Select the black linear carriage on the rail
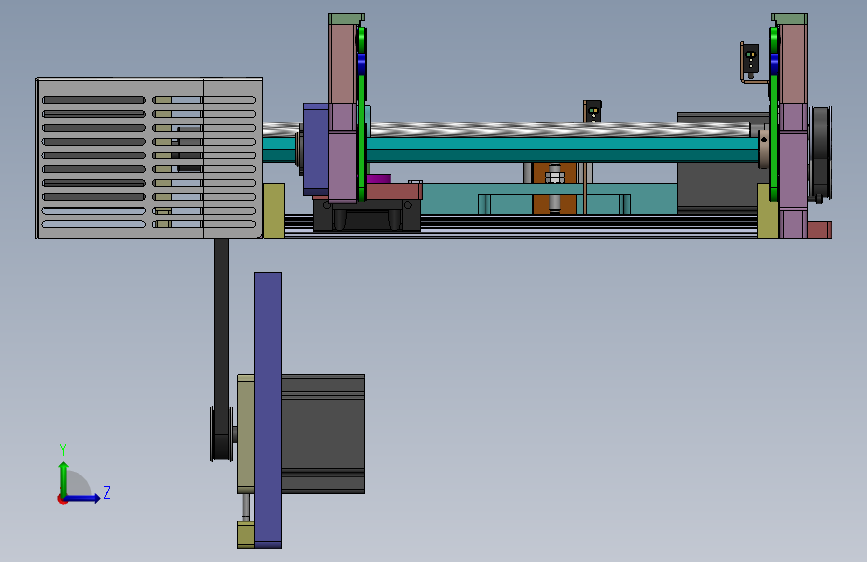Viewport: 867px width, 562px height. click(367, 215)
